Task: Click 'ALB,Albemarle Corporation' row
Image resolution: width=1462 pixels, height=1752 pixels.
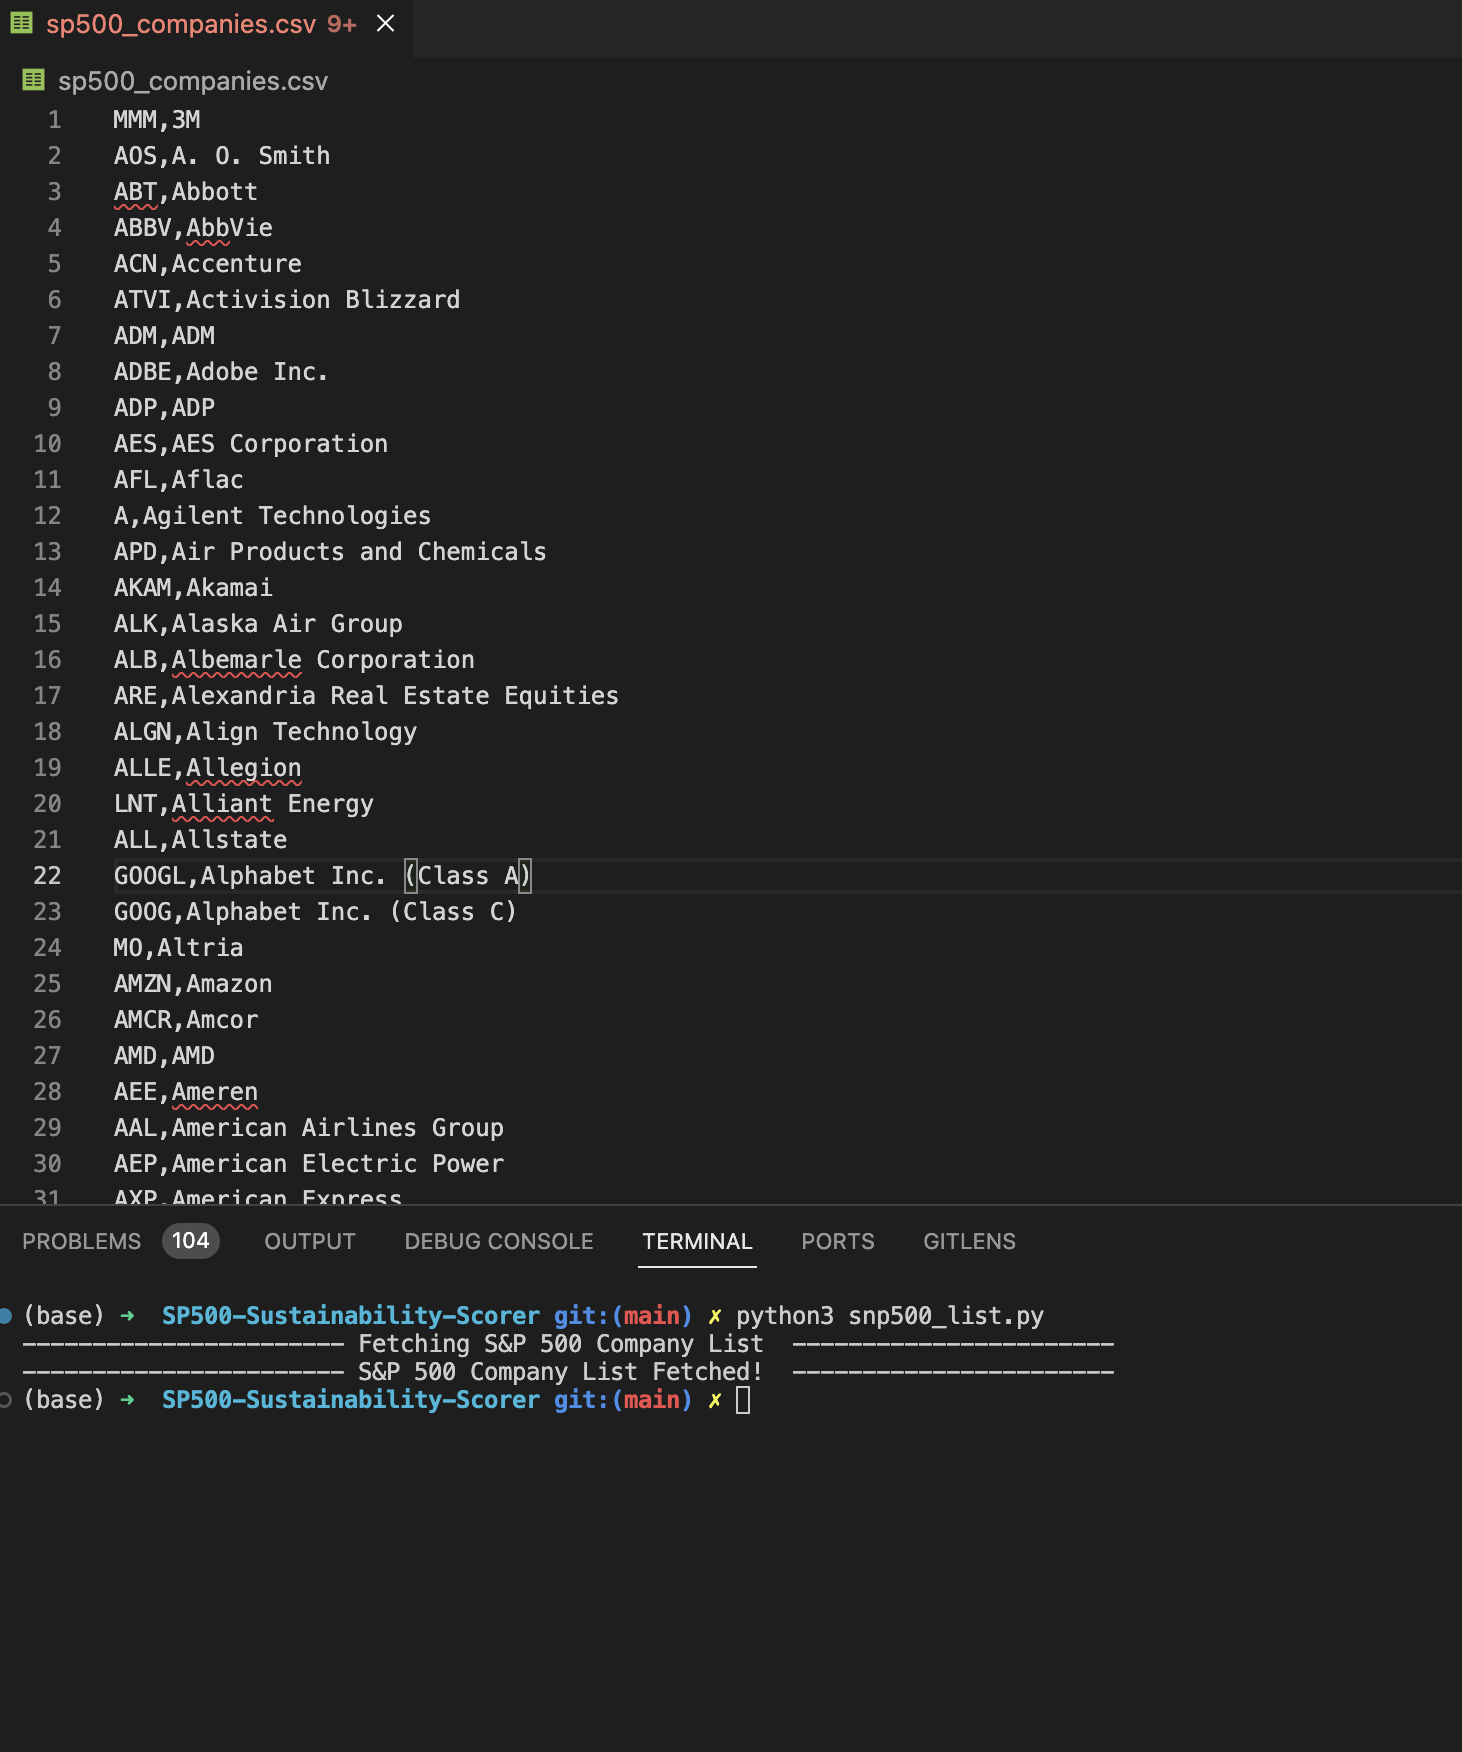Action: click(x=294, y=660)
